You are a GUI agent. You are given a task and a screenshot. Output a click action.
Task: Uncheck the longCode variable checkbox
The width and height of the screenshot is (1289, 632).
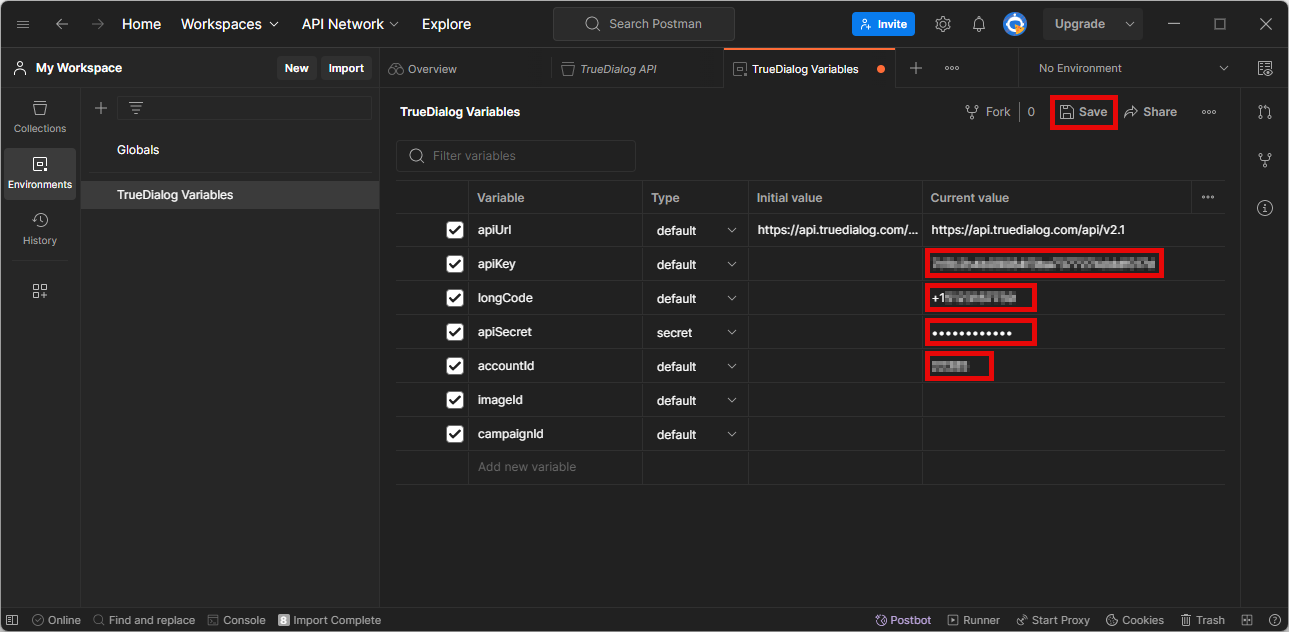coord(455,298)
